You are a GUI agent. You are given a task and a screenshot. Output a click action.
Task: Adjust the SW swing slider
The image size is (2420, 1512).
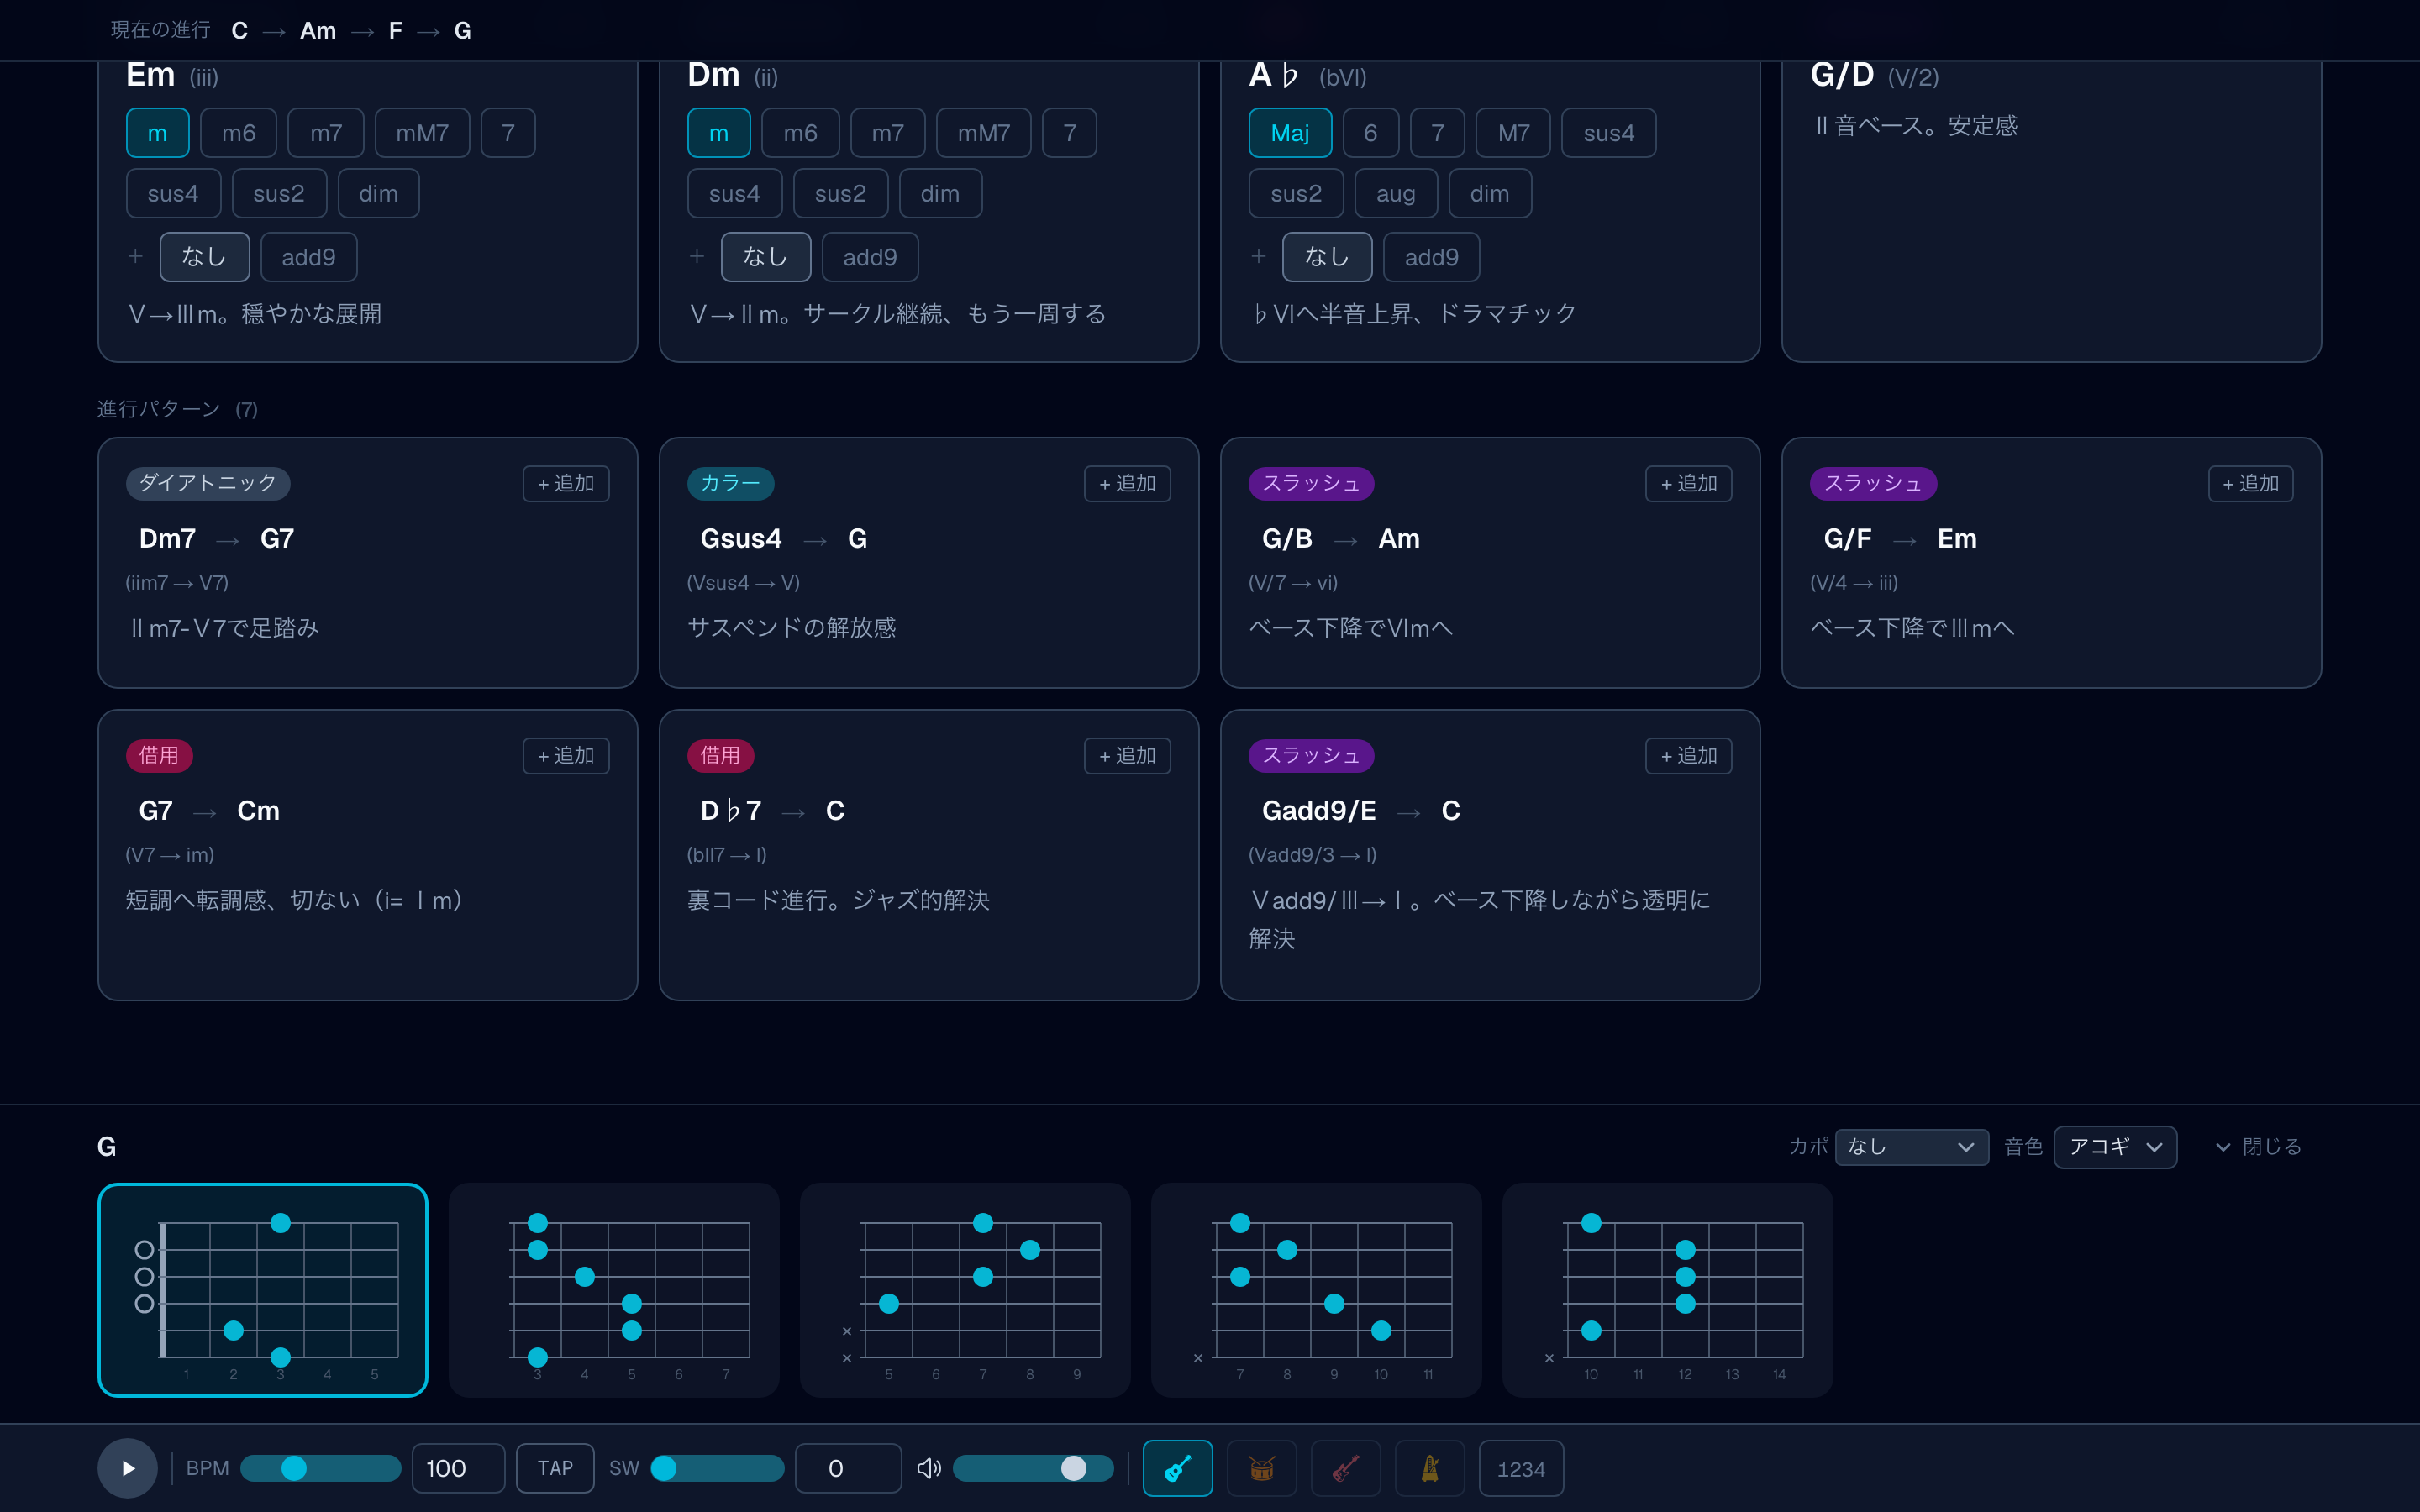(x=717, y=1467)
